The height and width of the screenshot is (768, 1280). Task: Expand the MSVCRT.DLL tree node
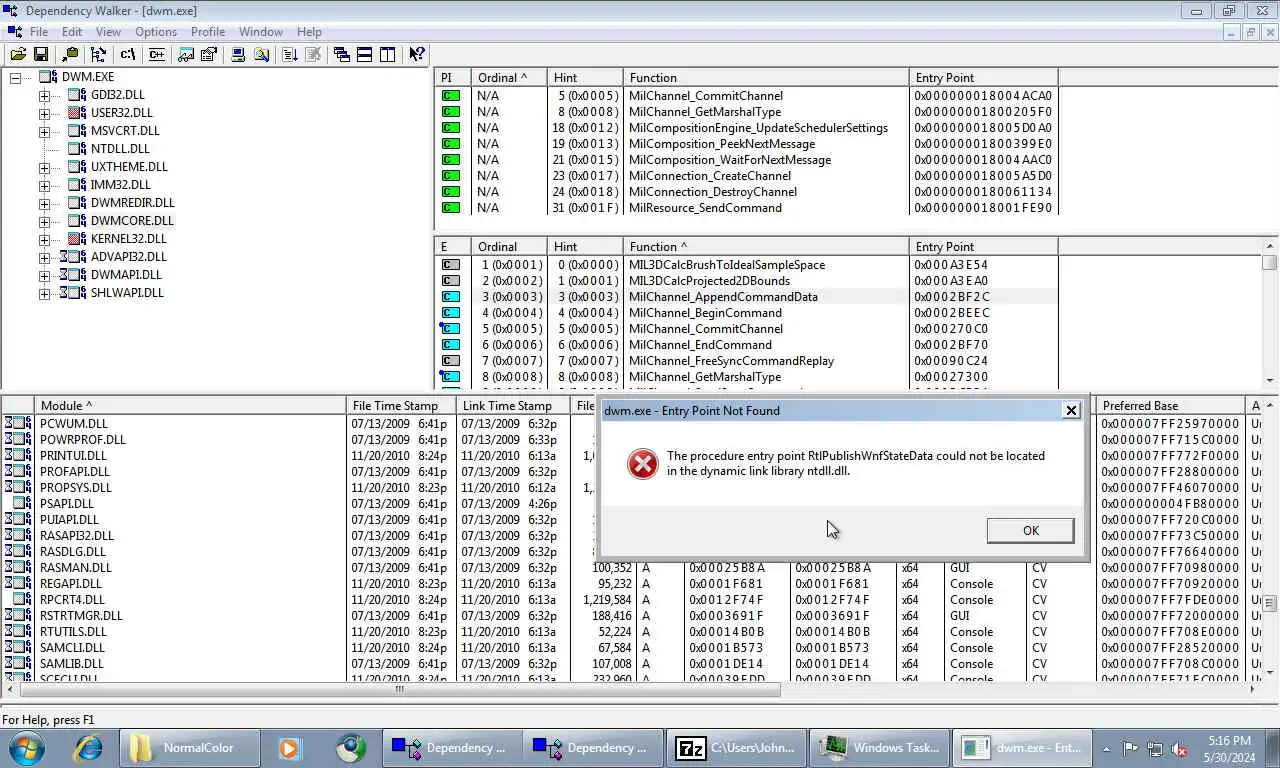coord(44,132)
